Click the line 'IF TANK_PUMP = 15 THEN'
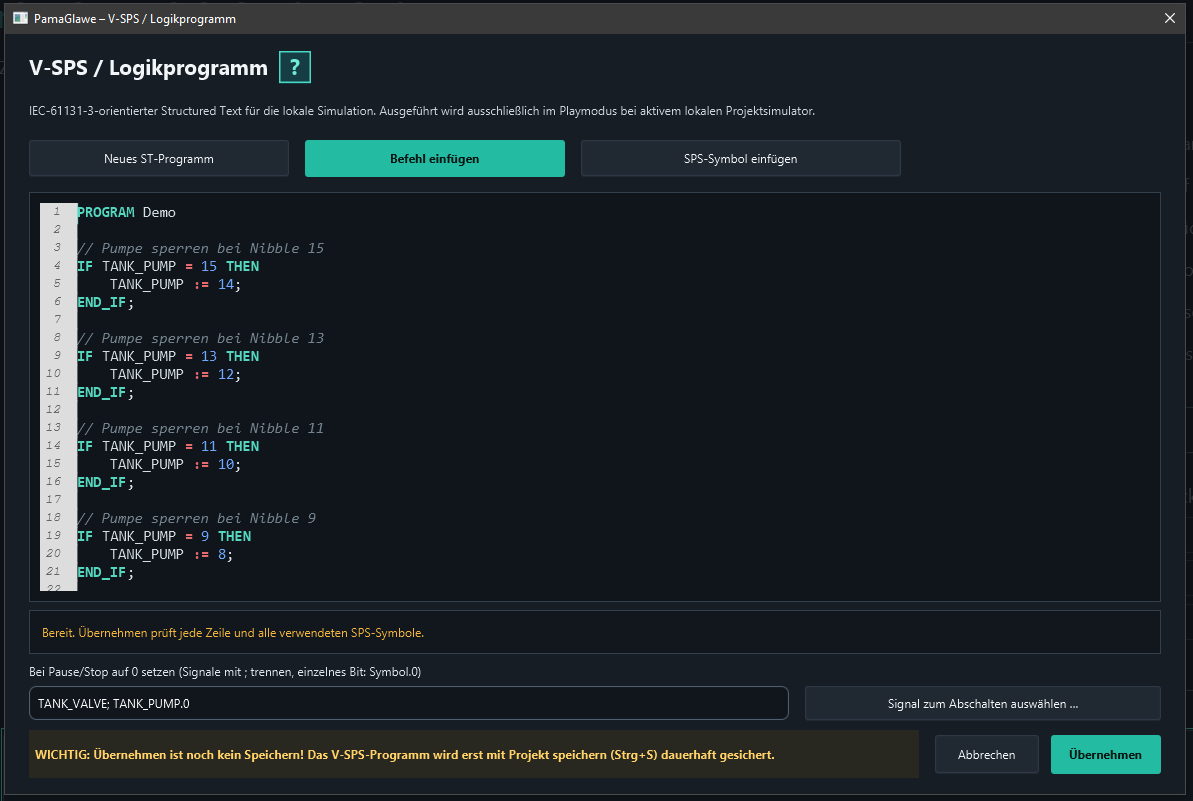 [168, 266]
